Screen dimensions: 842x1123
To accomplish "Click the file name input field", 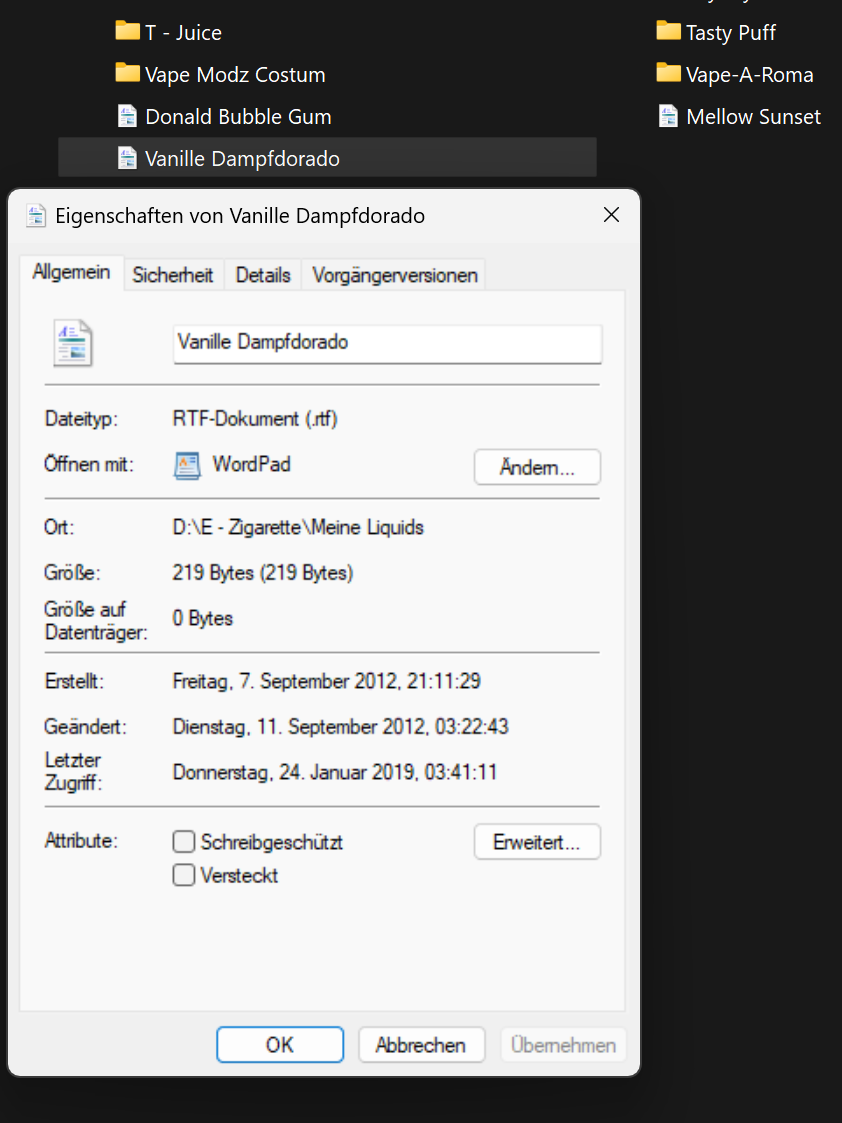I will coord(387,342).
